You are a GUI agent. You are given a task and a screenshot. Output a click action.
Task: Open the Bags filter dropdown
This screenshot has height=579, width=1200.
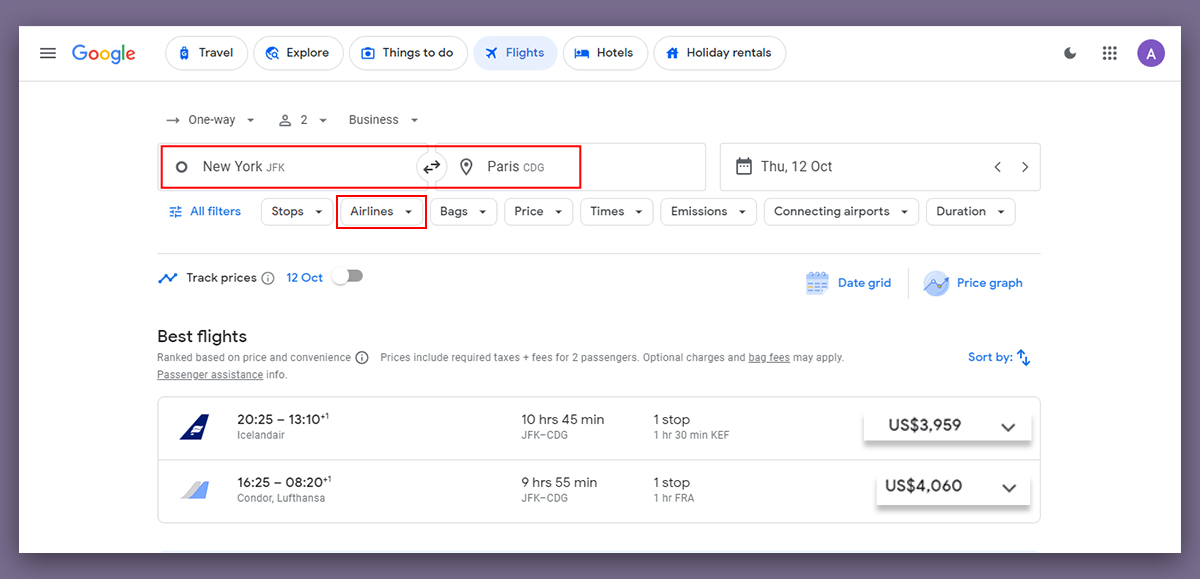(463, 212)
